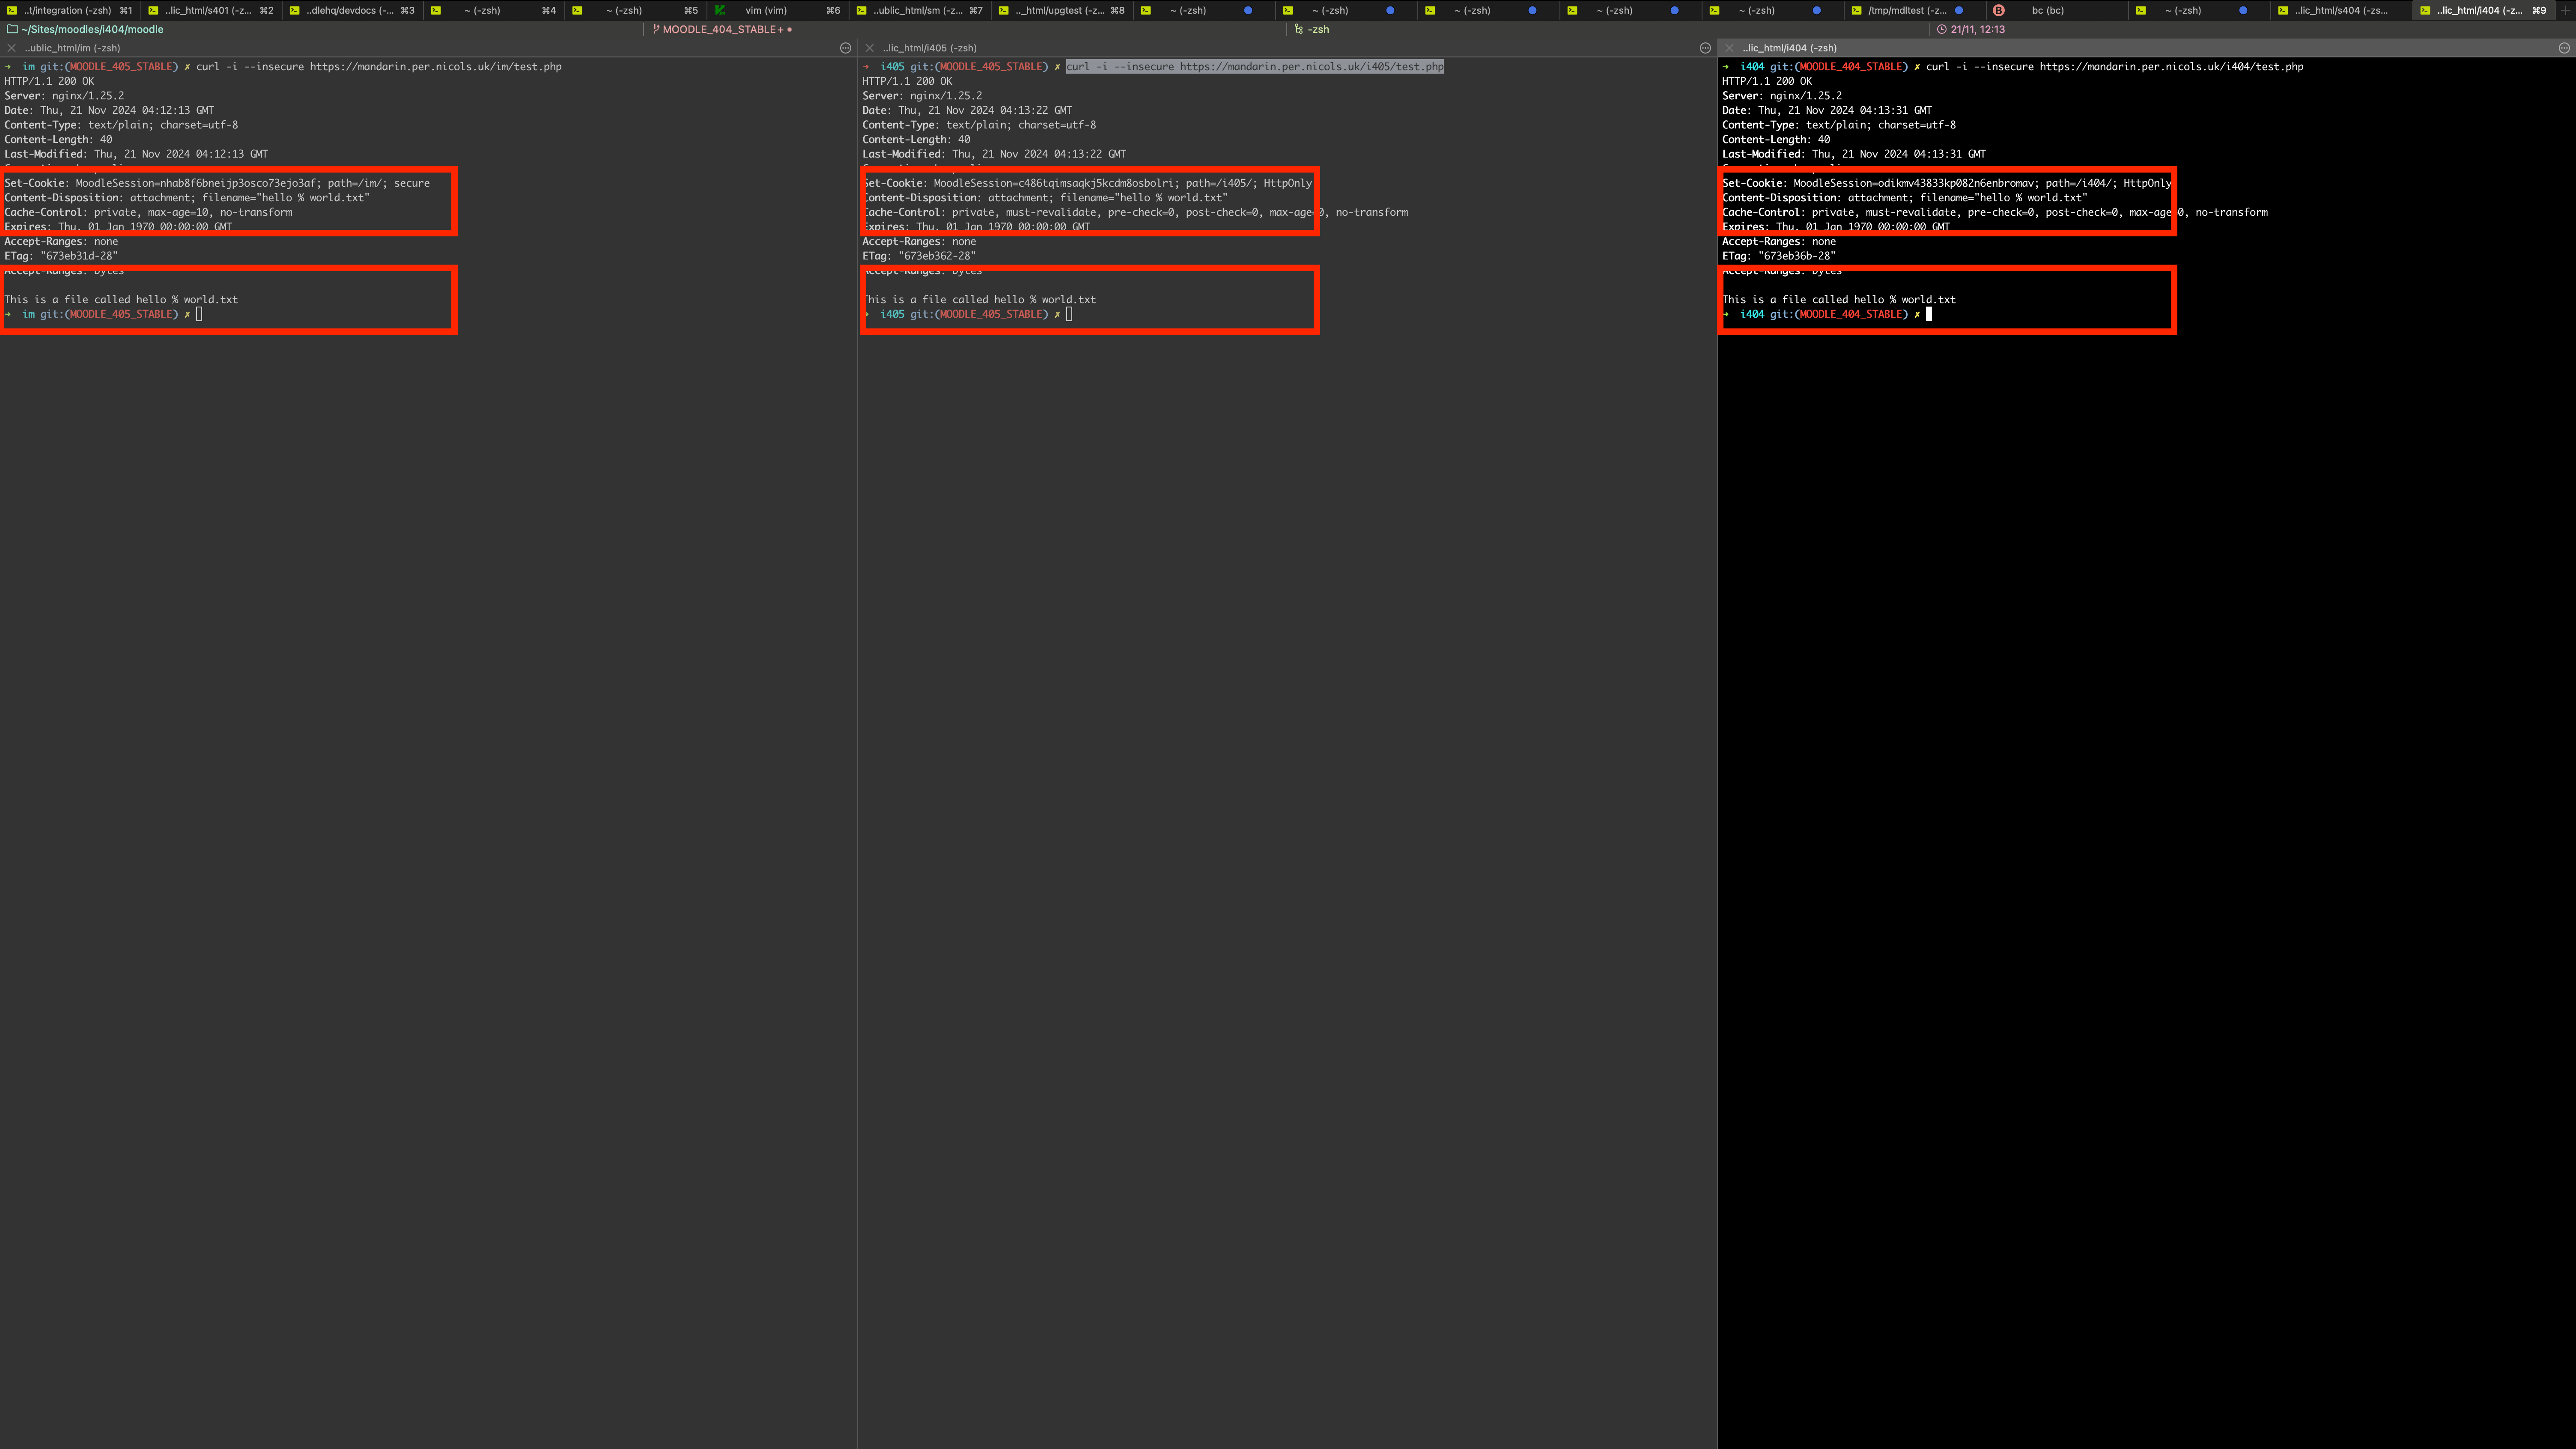Click the terminal icon on the s404 tab
The height and width of the screenshot is (1449, 2576).
(2283, 10)
